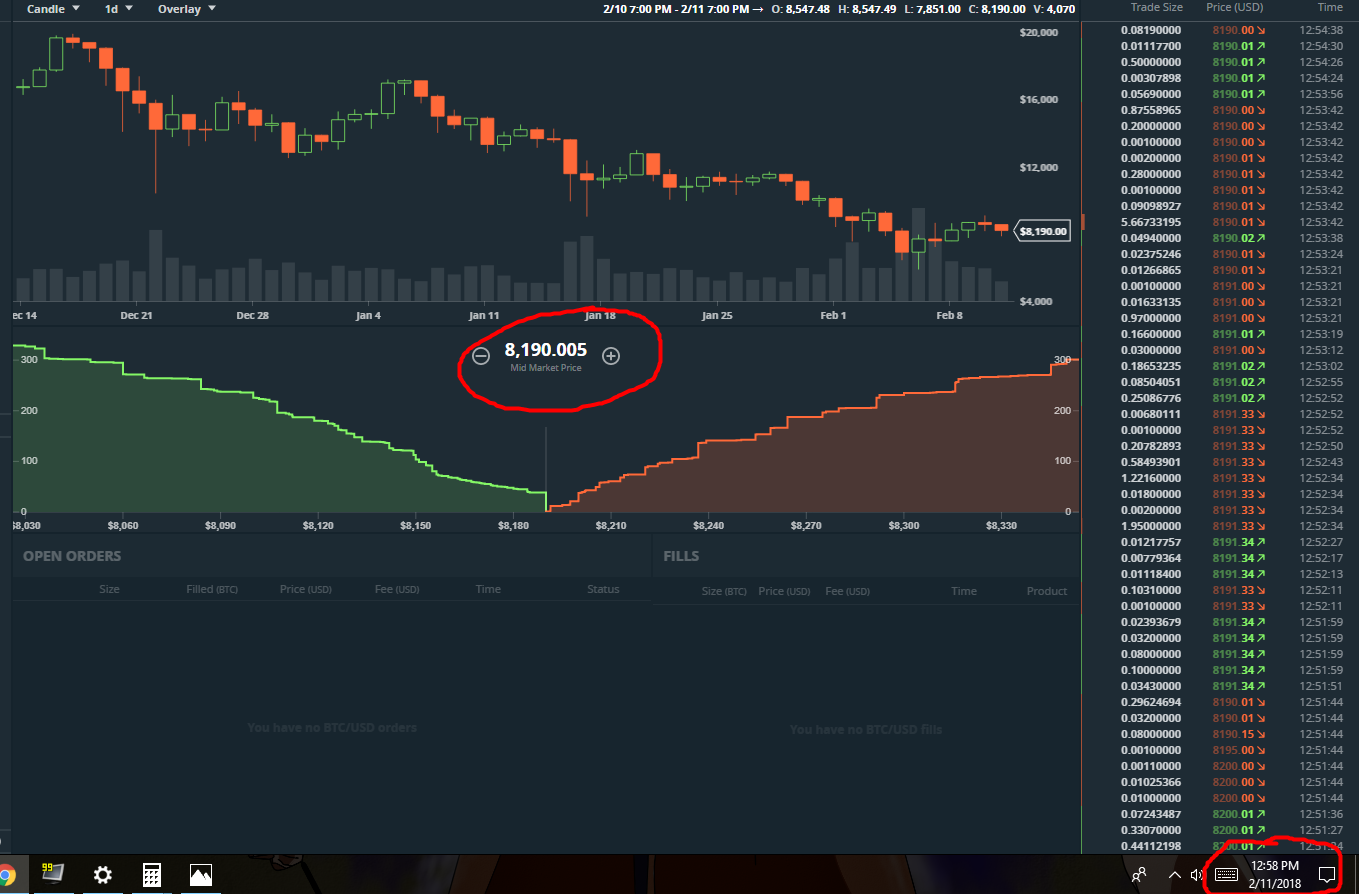Click the minus zoom-out icon by Mid Market Price

coord(481,356)
